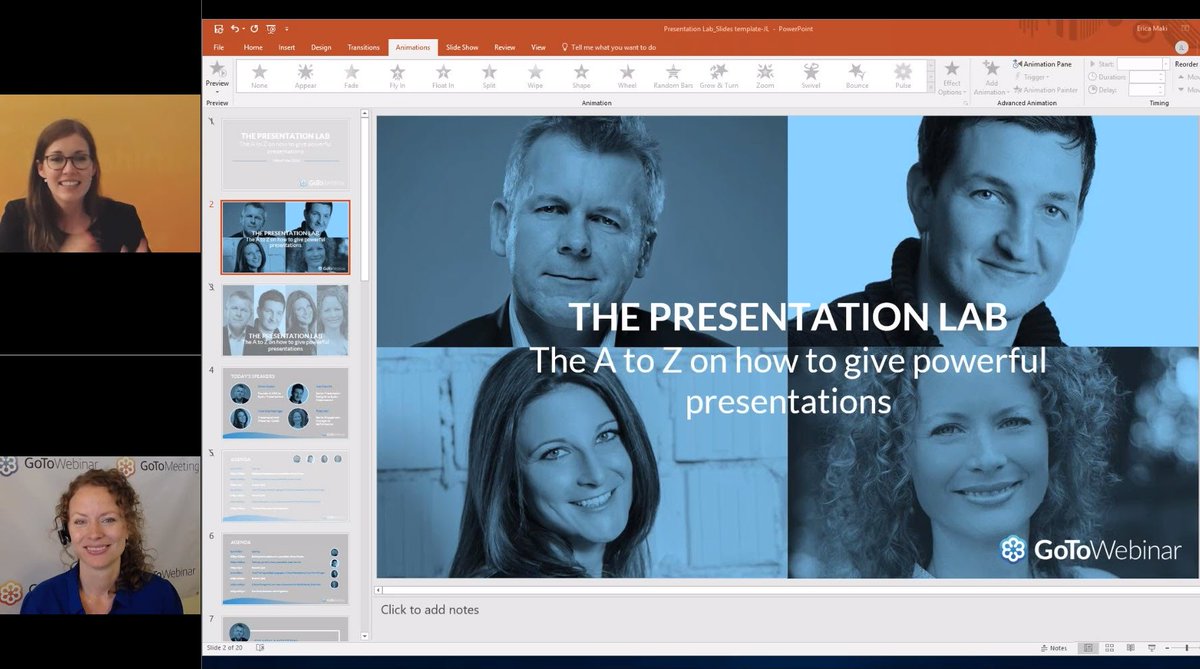Apply the Float In animation effect

pyautogui.click(x=443, y=76)
